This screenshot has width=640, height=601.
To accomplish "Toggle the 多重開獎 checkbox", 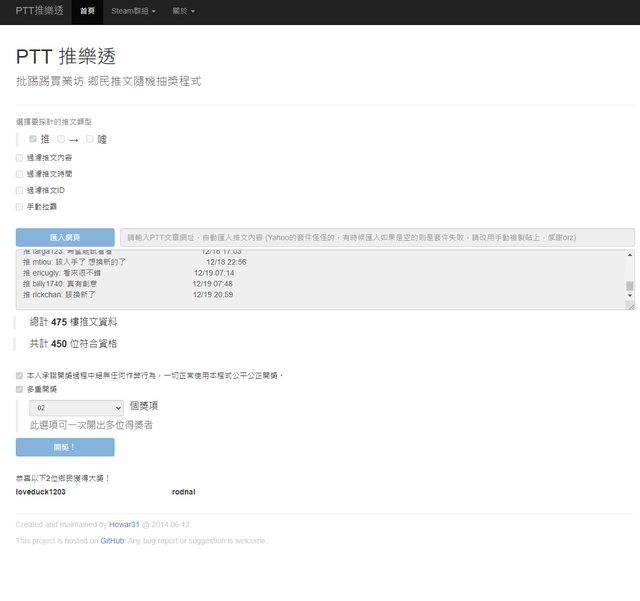I will (20, 388).
